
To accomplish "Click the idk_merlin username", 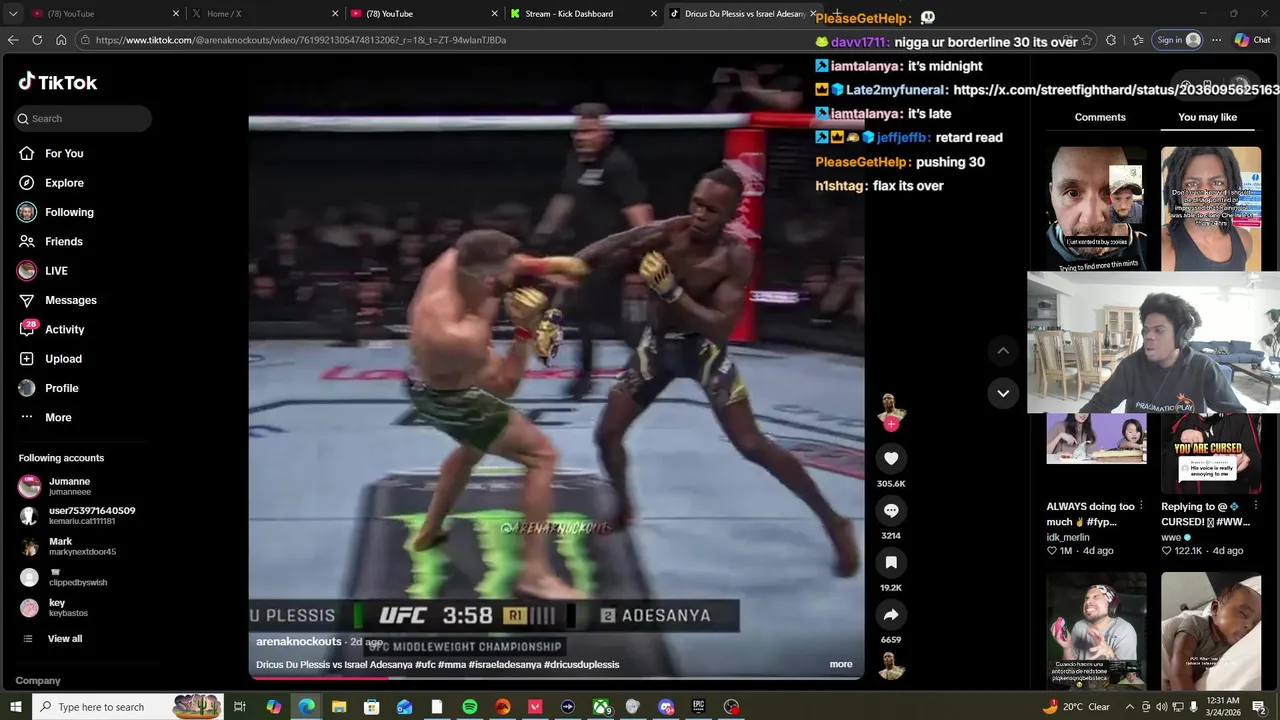I will [1068, 537].
